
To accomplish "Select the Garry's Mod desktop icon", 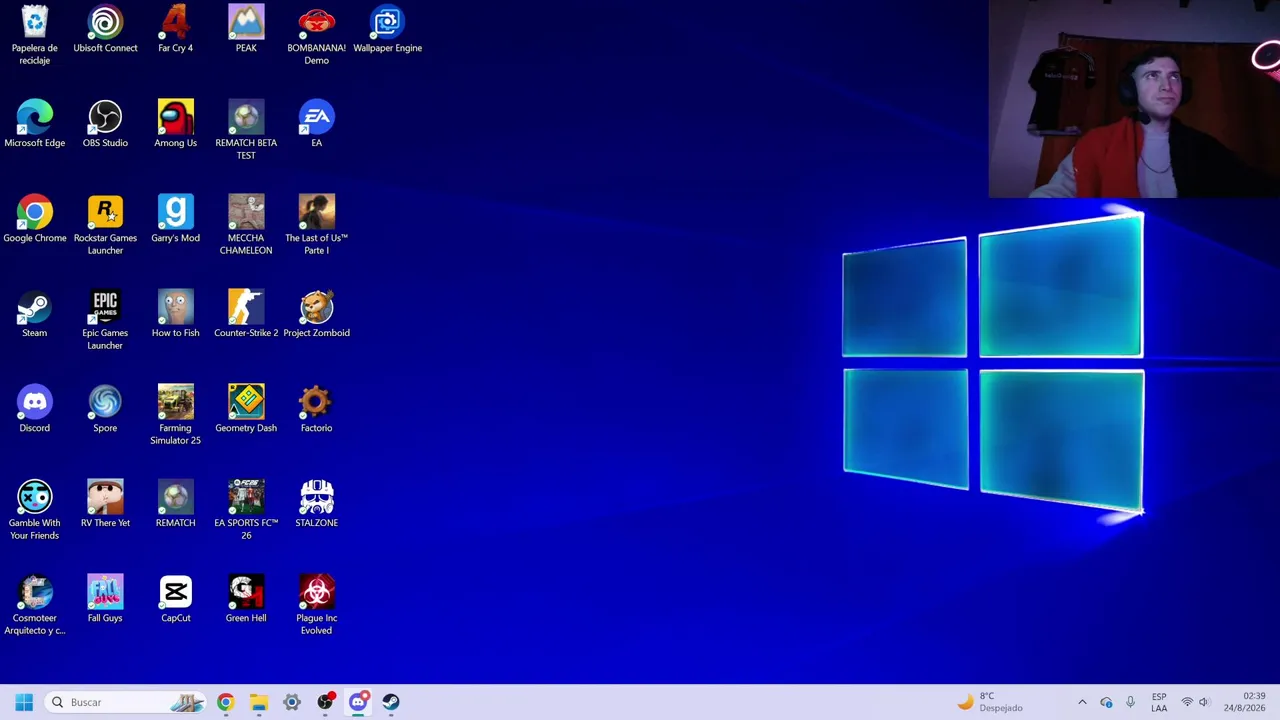I will click(x=175, y=220).
